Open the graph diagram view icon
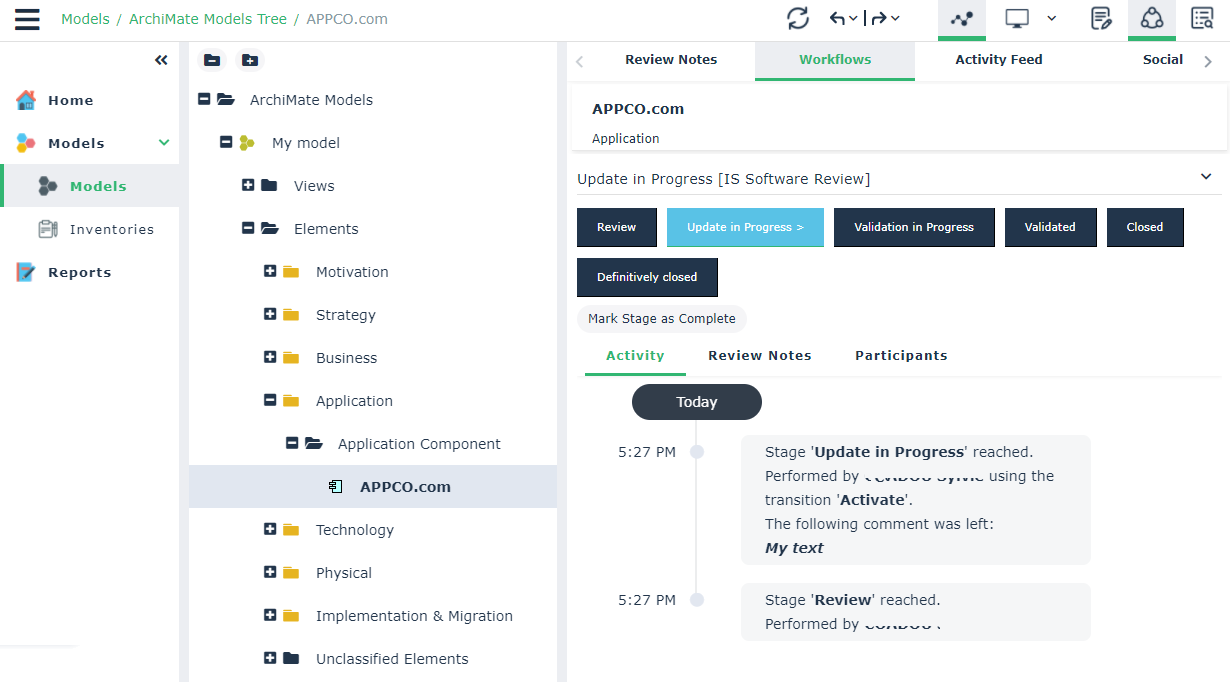Viewport: 1230px width, 682px height. (961, 19)
